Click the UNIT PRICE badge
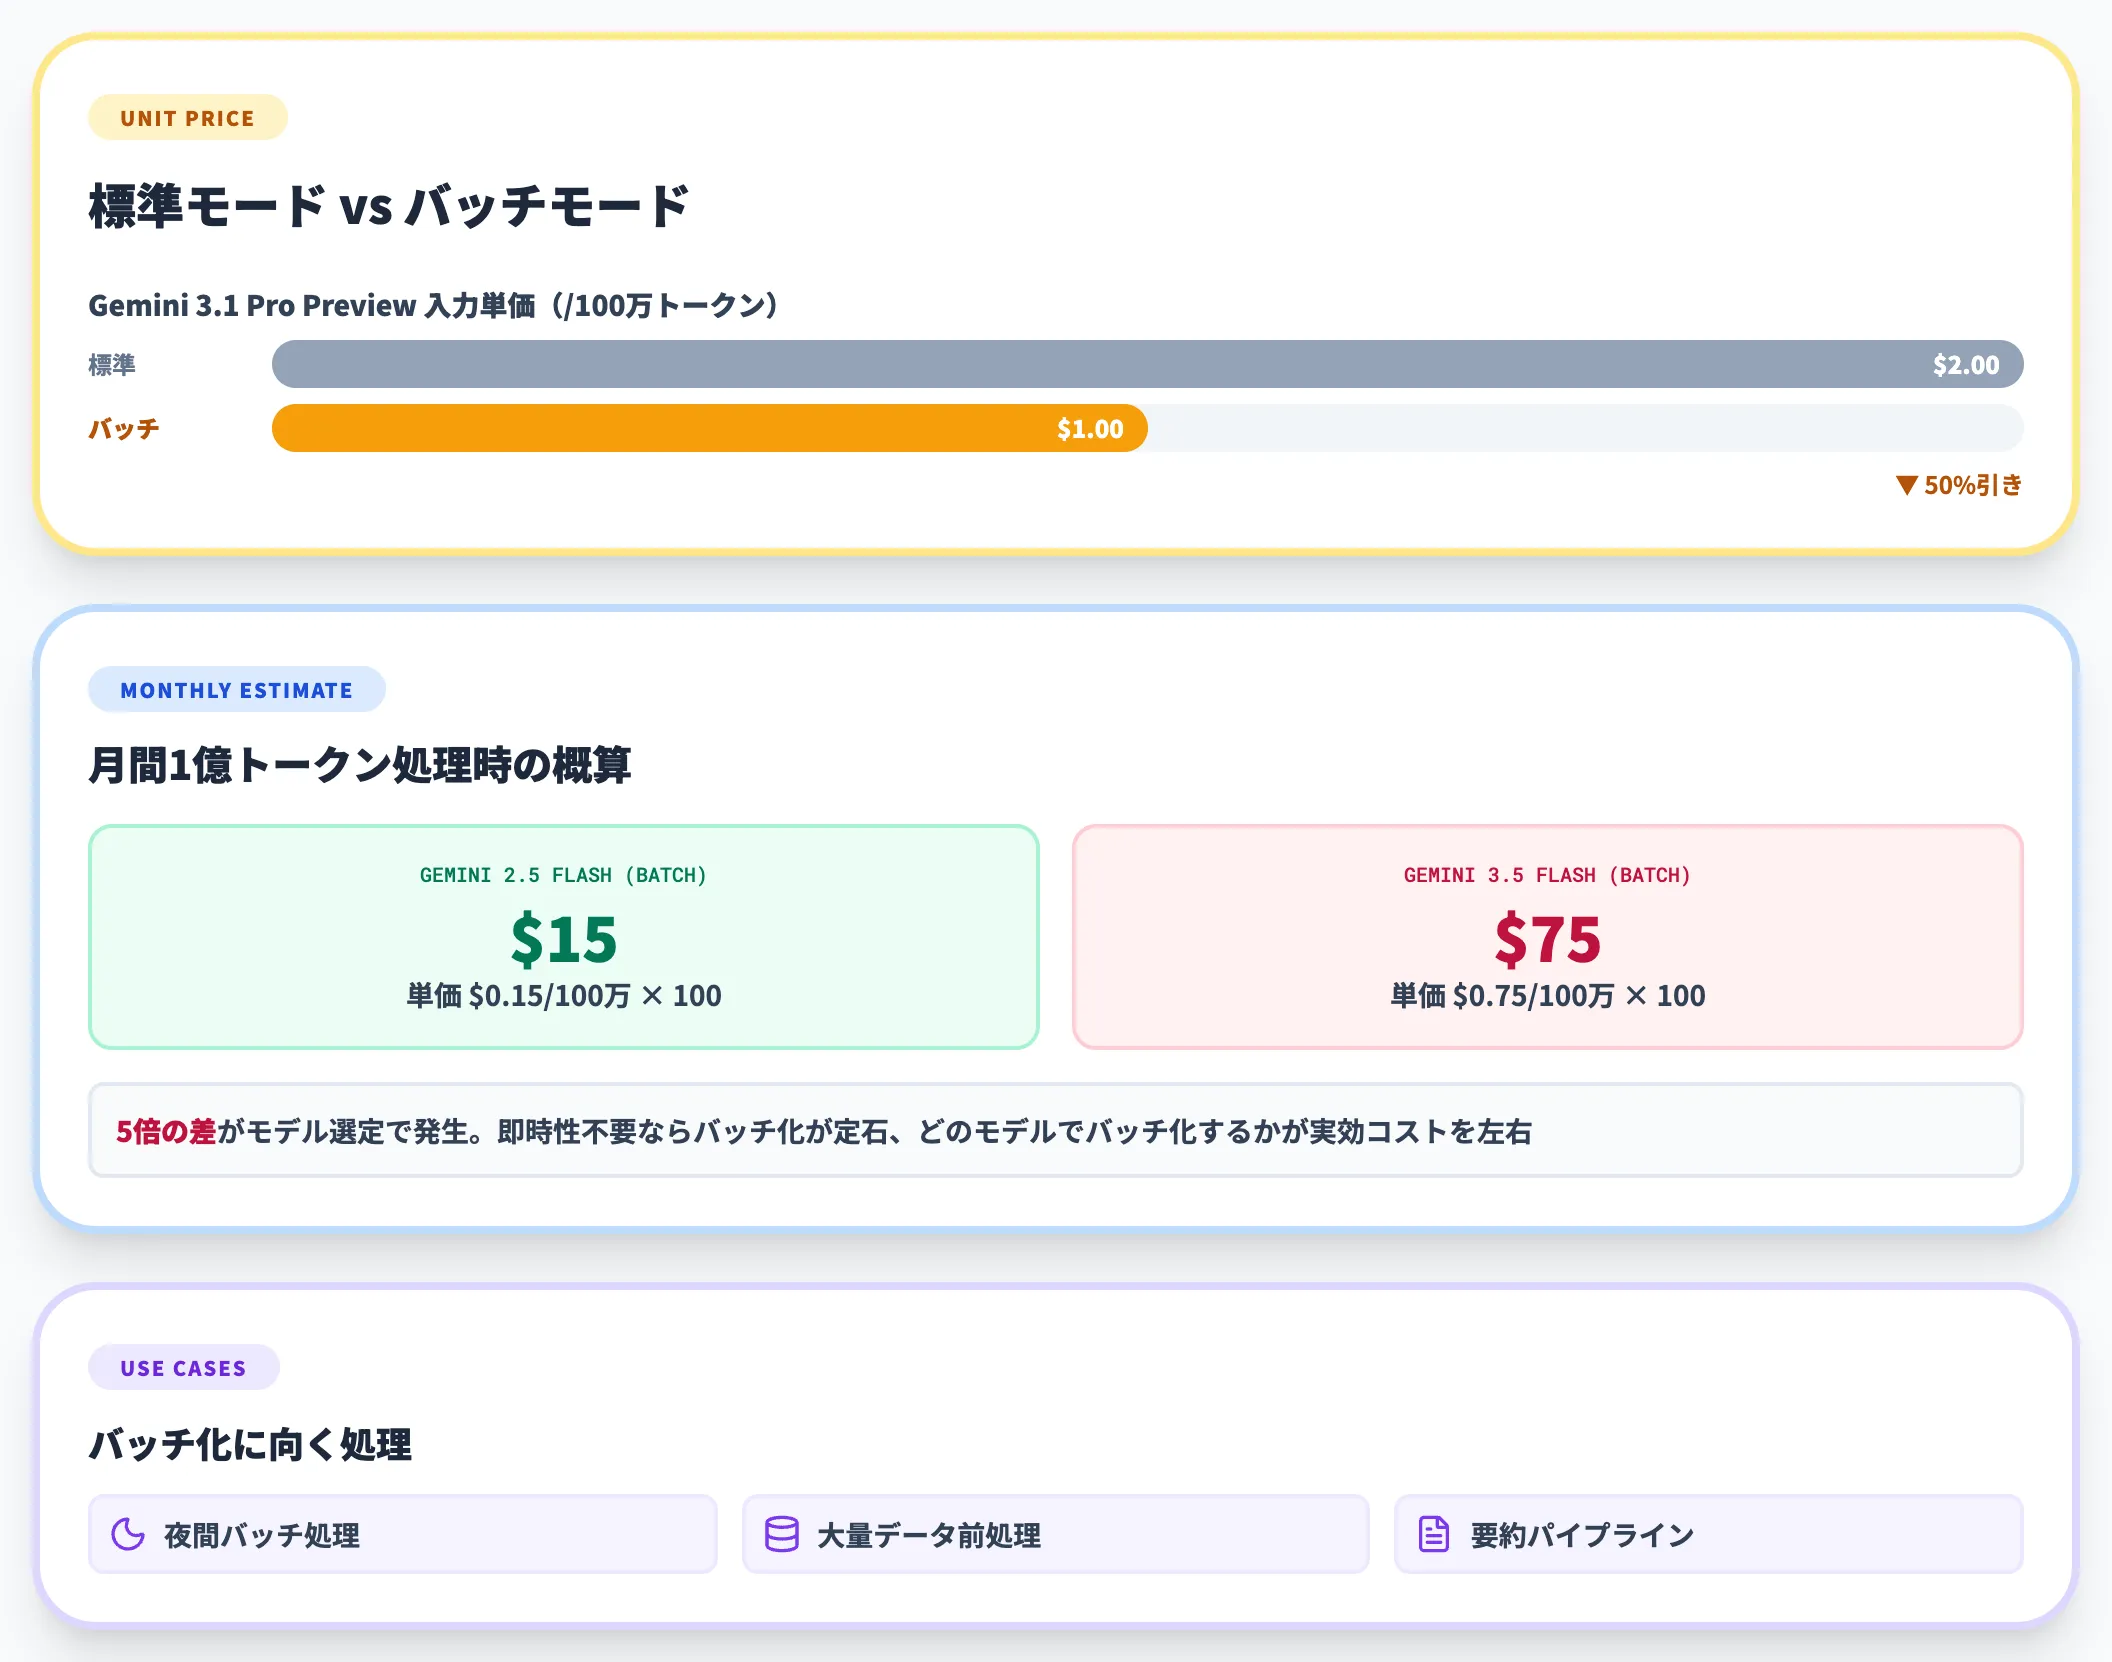 pos(188,118)
